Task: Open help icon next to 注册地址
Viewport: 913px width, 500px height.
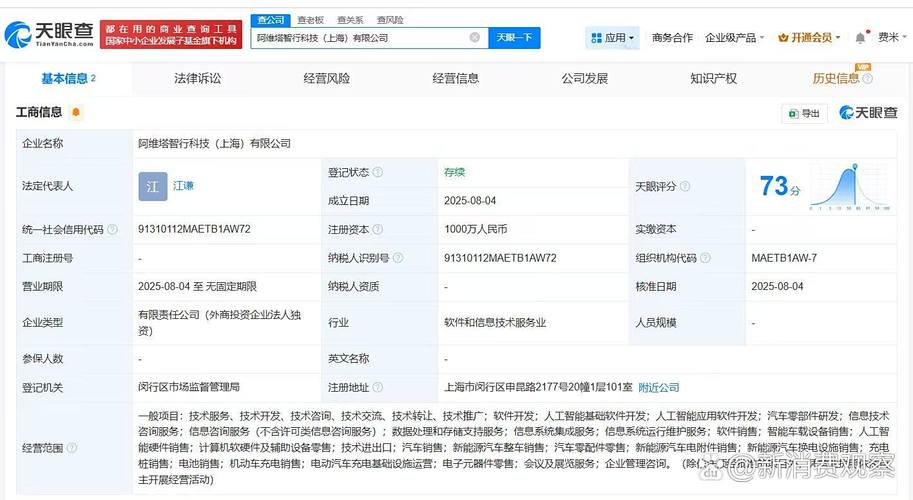Action: [378, 387]
